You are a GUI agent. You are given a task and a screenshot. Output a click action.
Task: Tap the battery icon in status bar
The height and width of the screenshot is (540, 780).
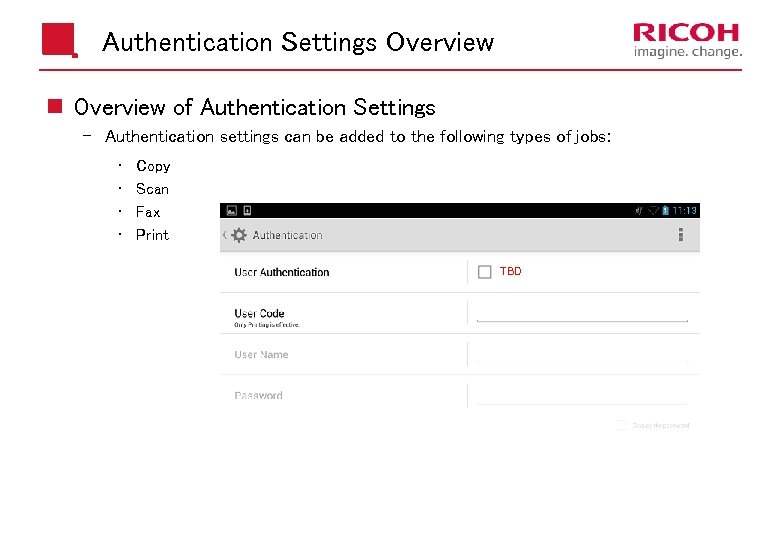tap(666, 210)
